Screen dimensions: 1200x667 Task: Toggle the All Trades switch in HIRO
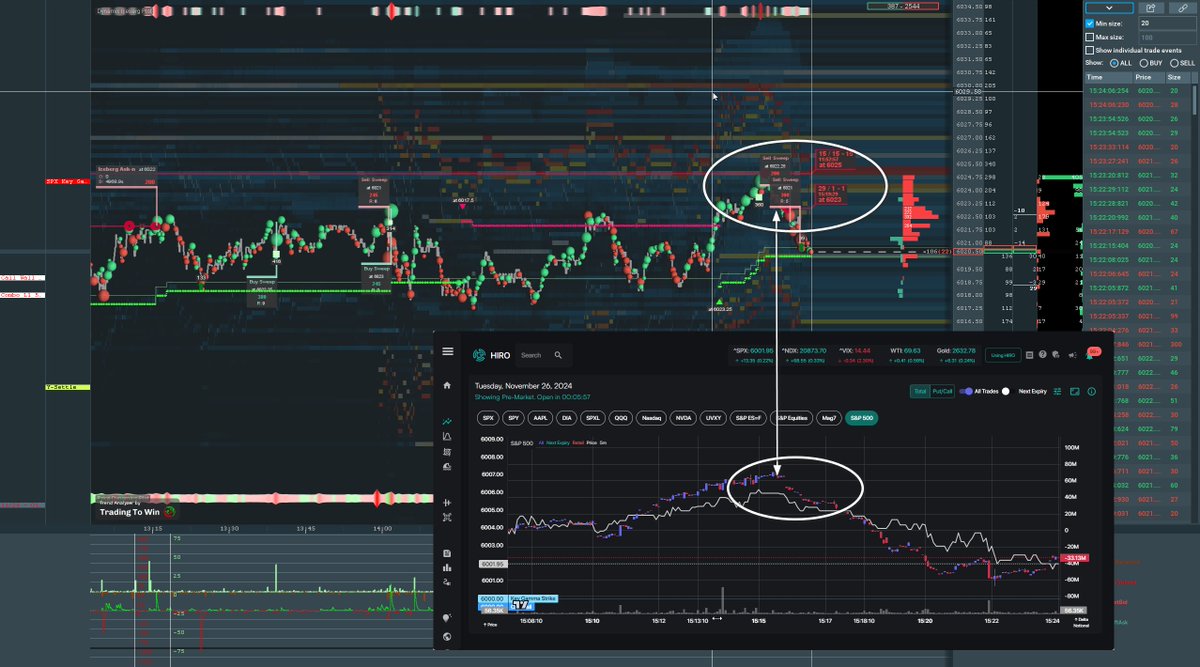(x=966, y=391)
